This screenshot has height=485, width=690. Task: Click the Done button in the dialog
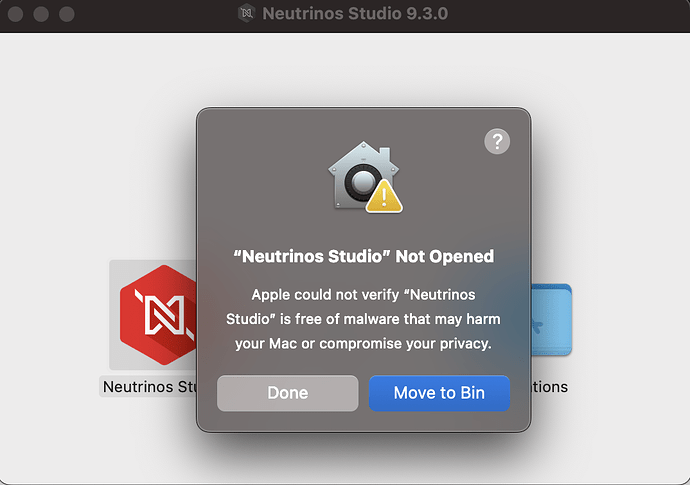pos(287,393)
